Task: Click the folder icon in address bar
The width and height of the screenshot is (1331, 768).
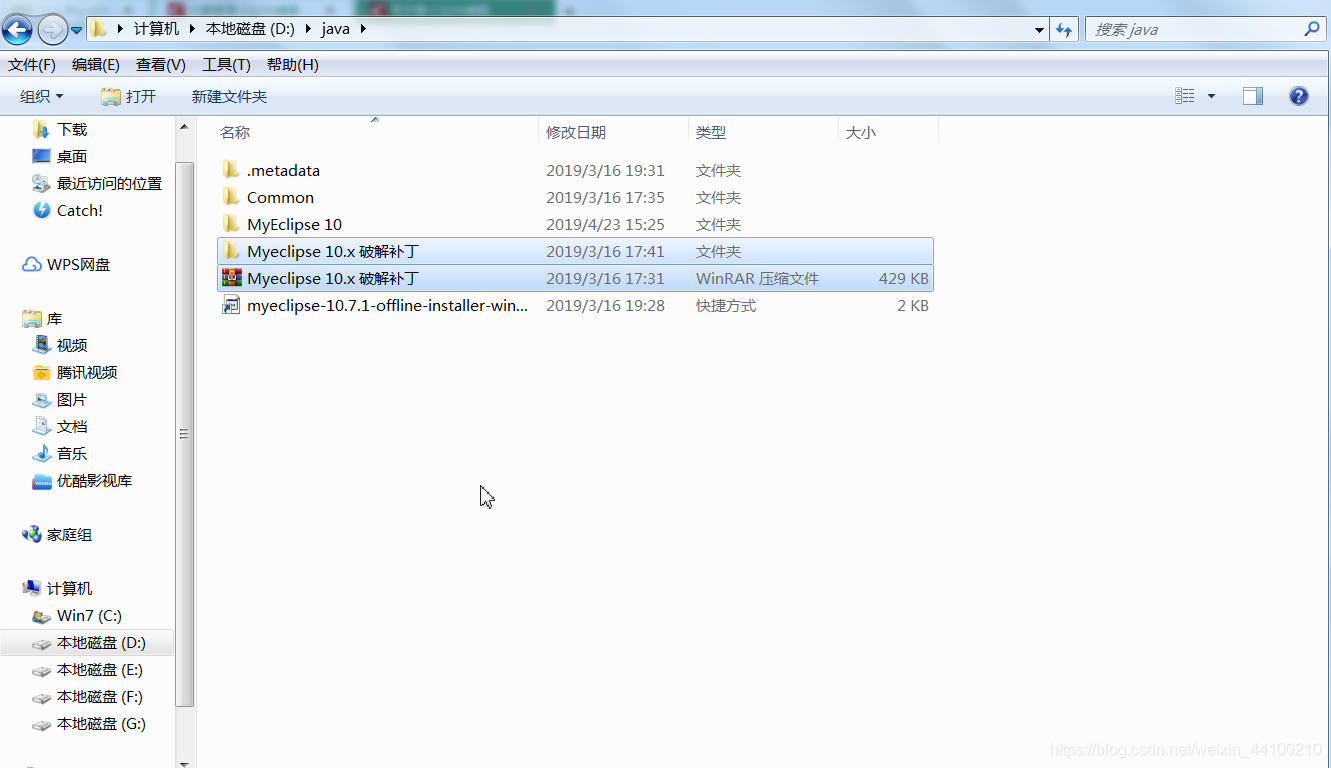Action: 98,29
